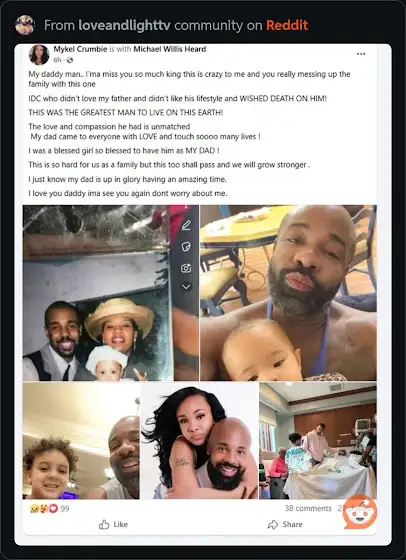Tap the Reddit Snoo mascot icon

click(x=360, y=512)
